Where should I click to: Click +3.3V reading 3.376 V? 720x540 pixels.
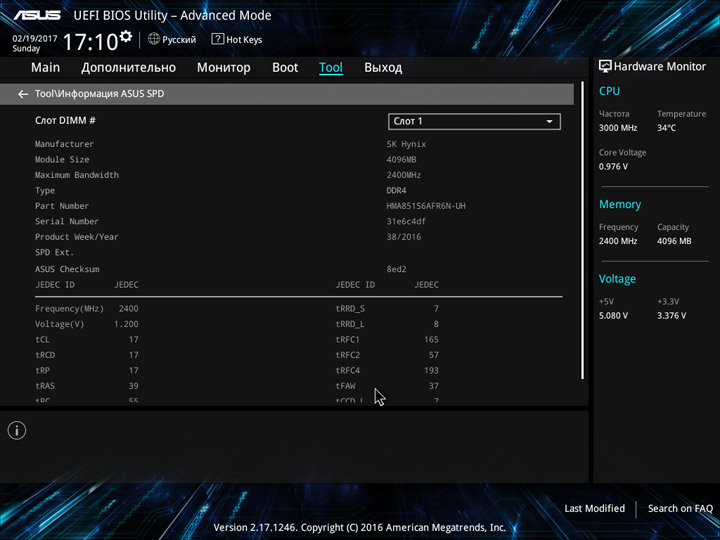(672, 316)
